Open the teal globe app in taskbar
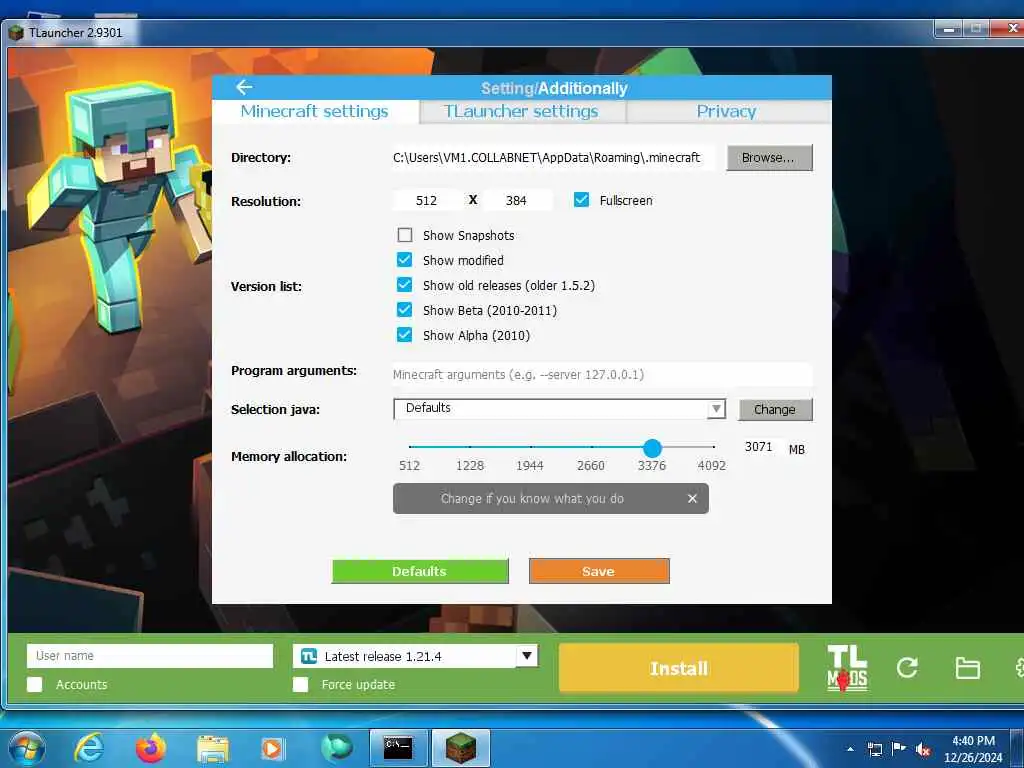This screenshot has width=1024, height=768. coord(336,748)
